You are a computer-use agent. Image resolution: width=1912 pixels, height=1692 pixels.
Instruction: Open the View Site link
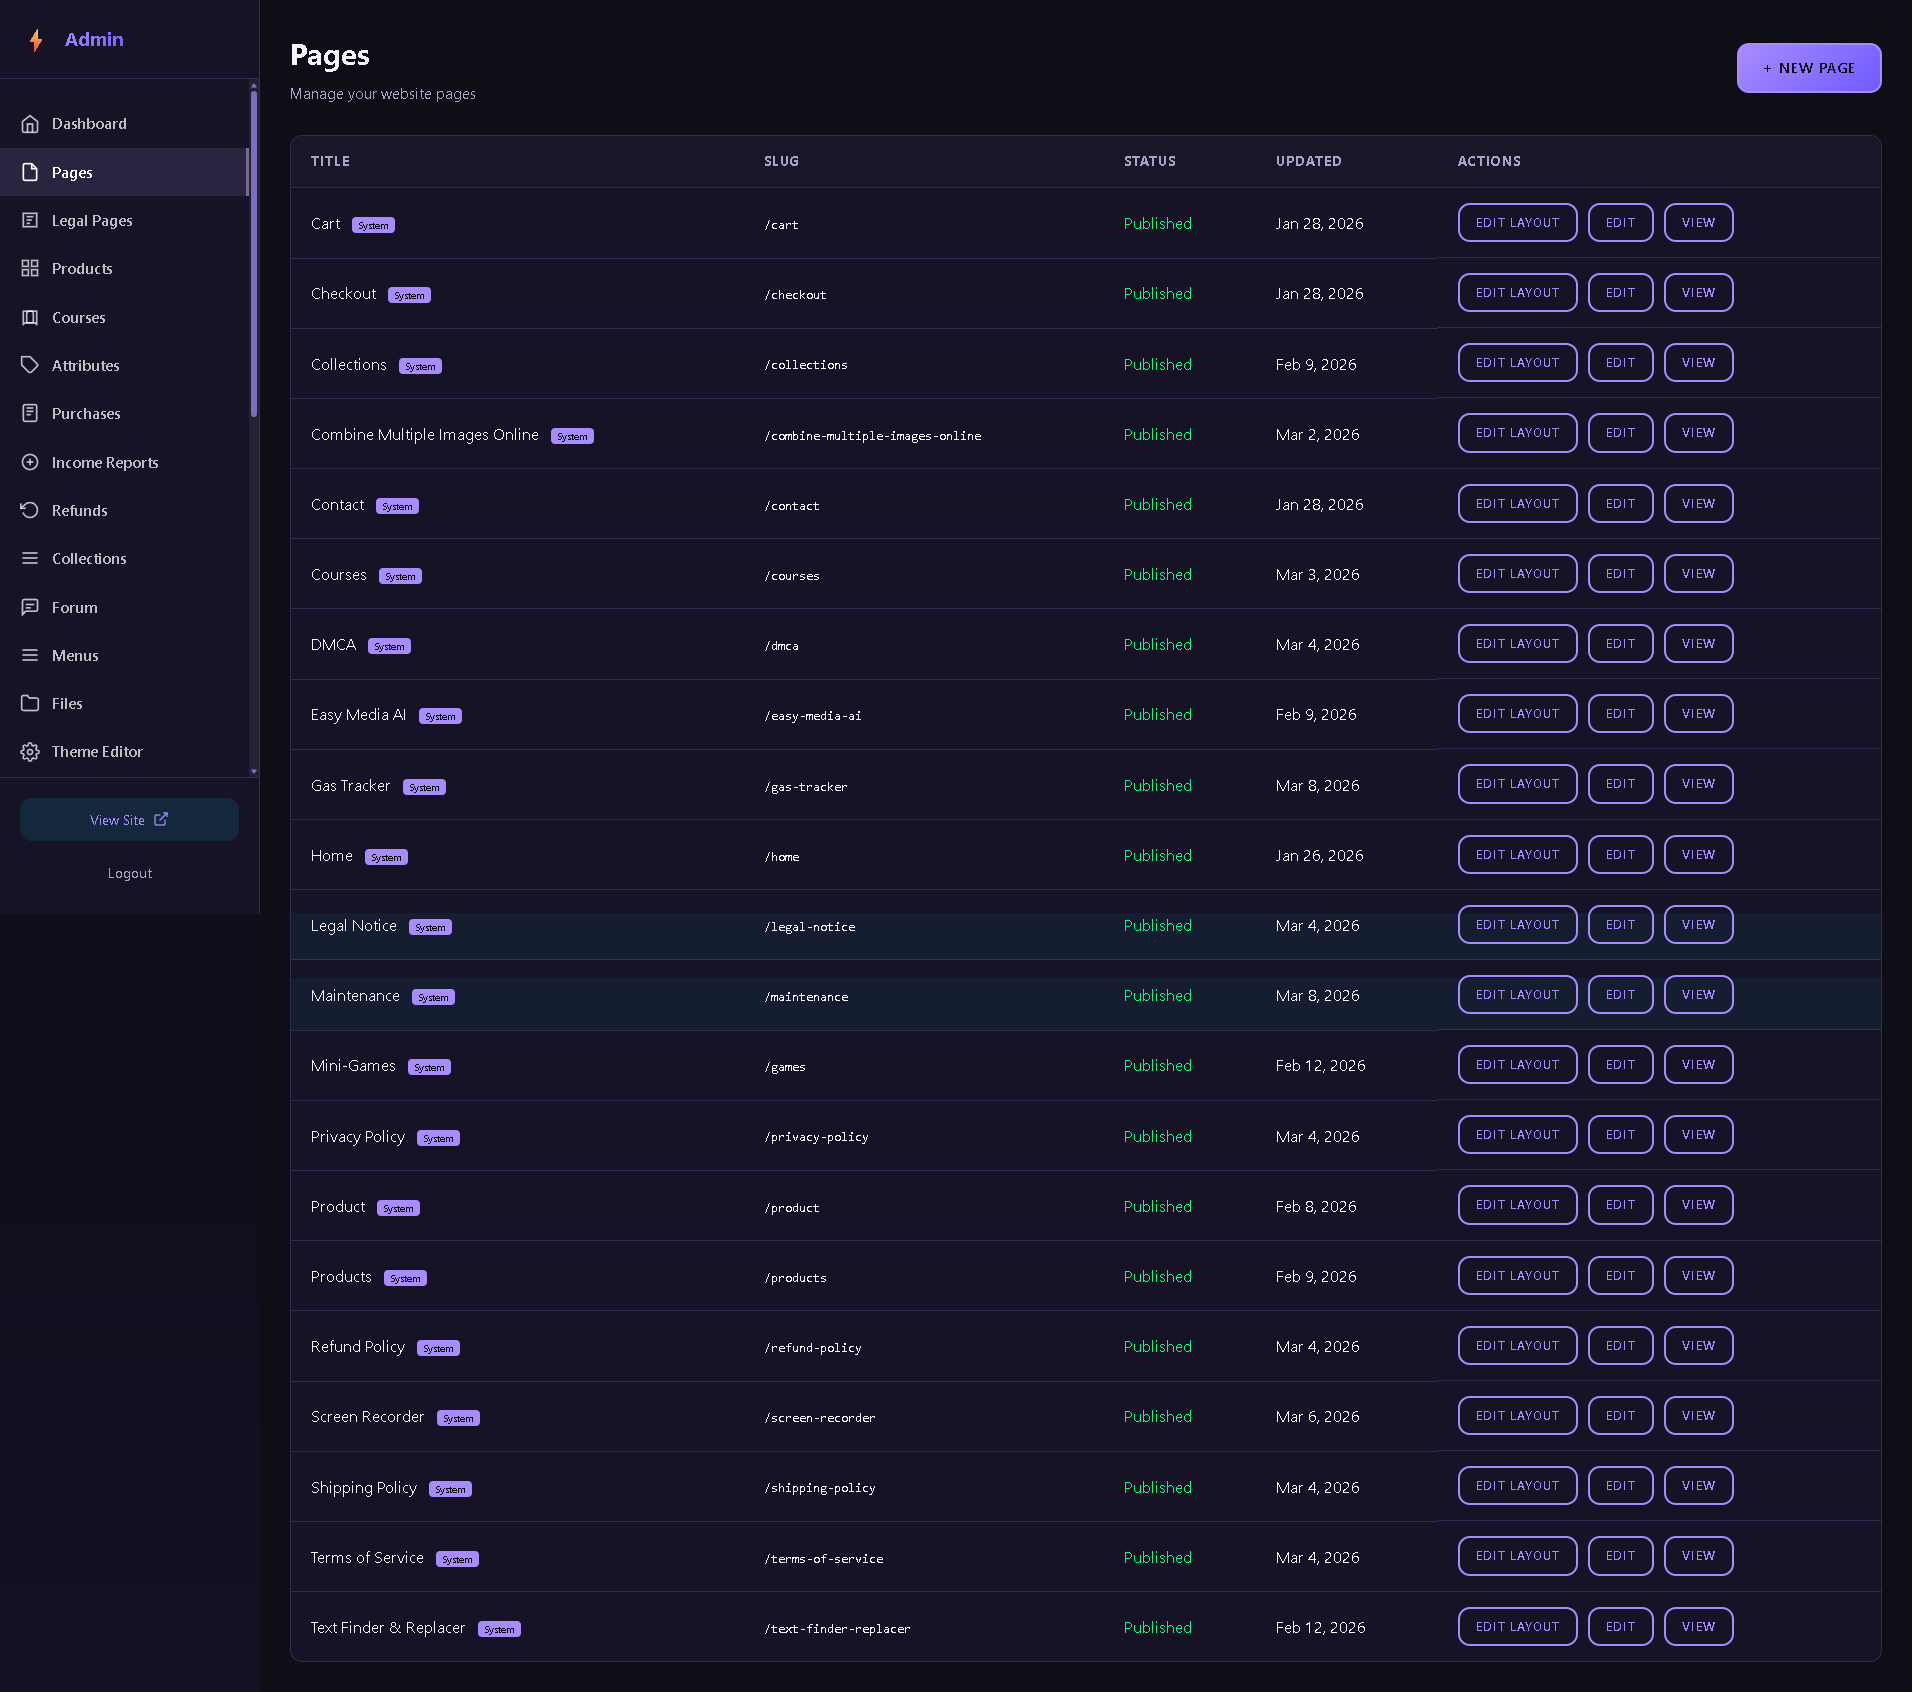click(129, 820)
